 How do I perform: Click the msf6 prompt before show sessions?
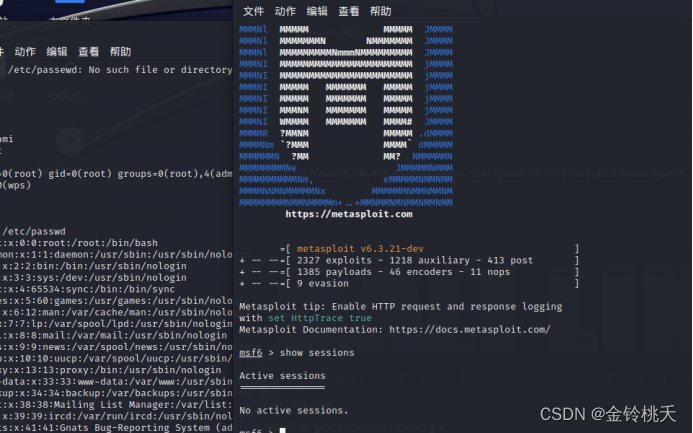pyautogui.click(x=251, y=353)
